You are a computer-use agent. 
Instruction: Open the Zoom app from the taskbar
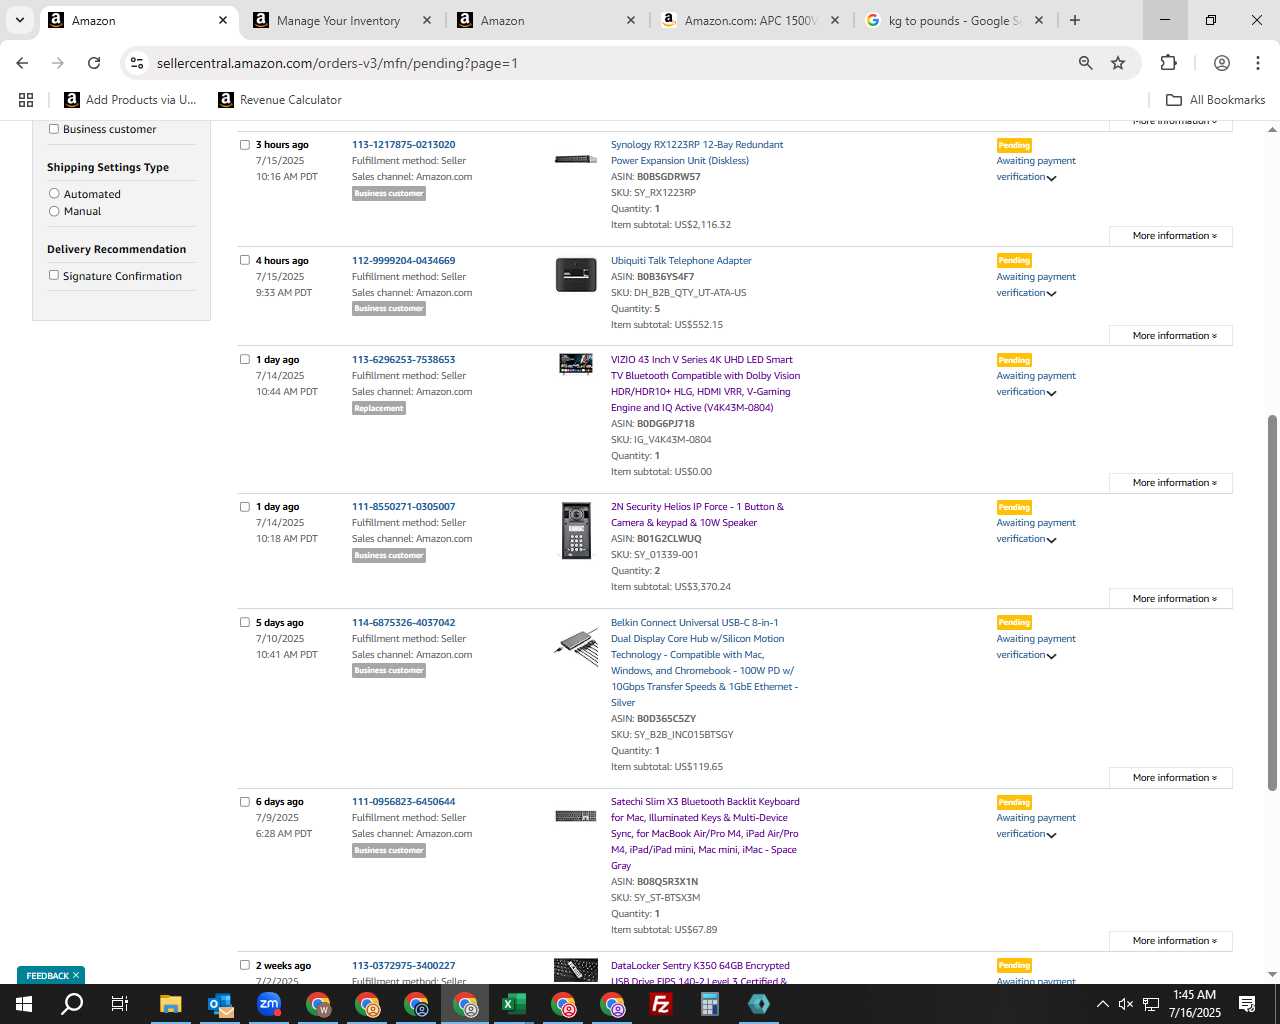tap(269, 1004)
